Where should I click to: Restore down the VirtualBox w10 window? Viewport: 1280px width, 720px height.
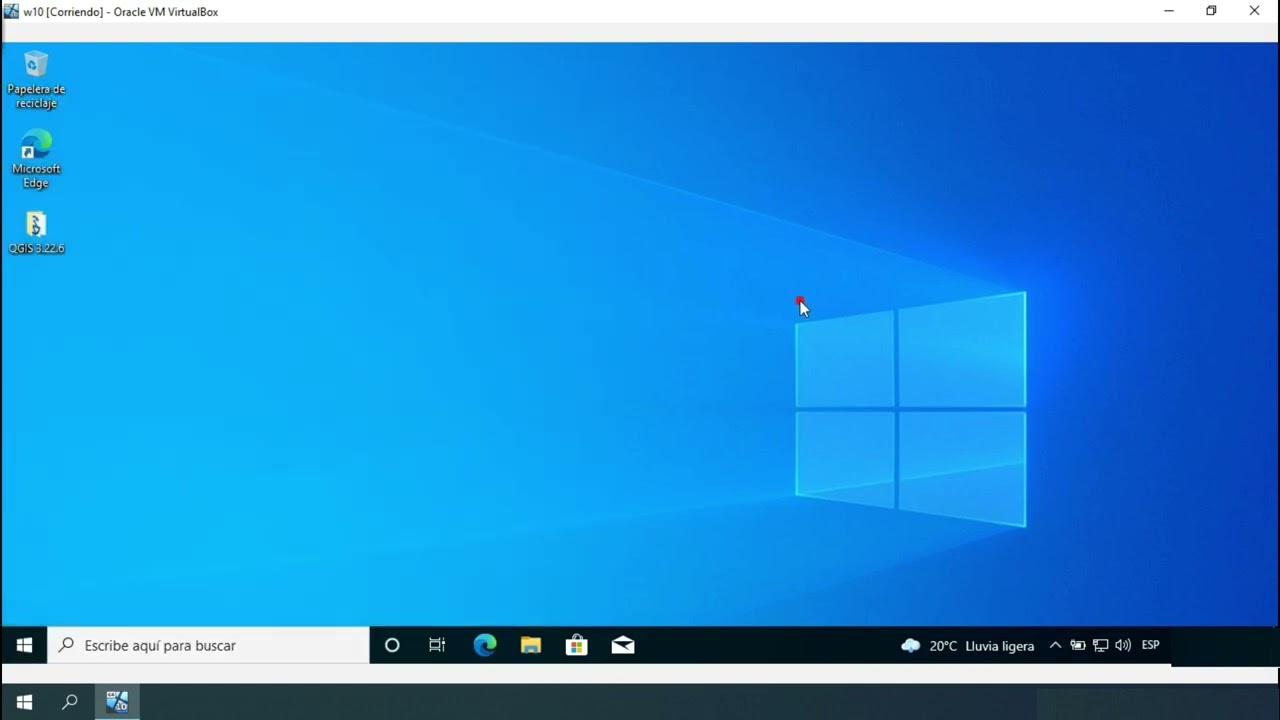tap(1211, 11)
